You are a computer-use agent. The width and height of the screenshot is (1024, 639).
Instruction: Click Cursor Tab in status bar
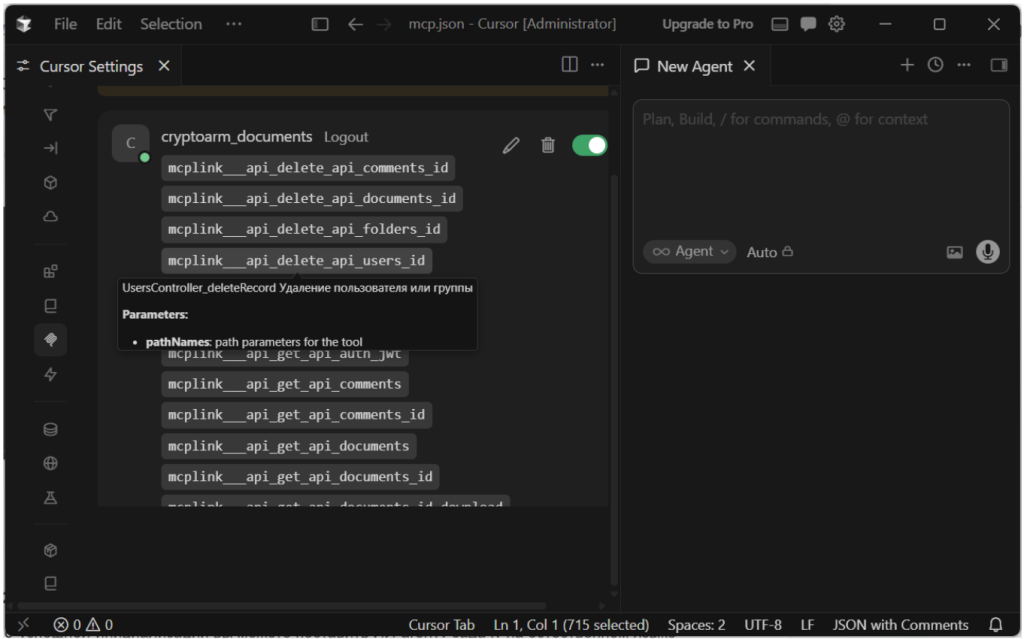point(441,625)
